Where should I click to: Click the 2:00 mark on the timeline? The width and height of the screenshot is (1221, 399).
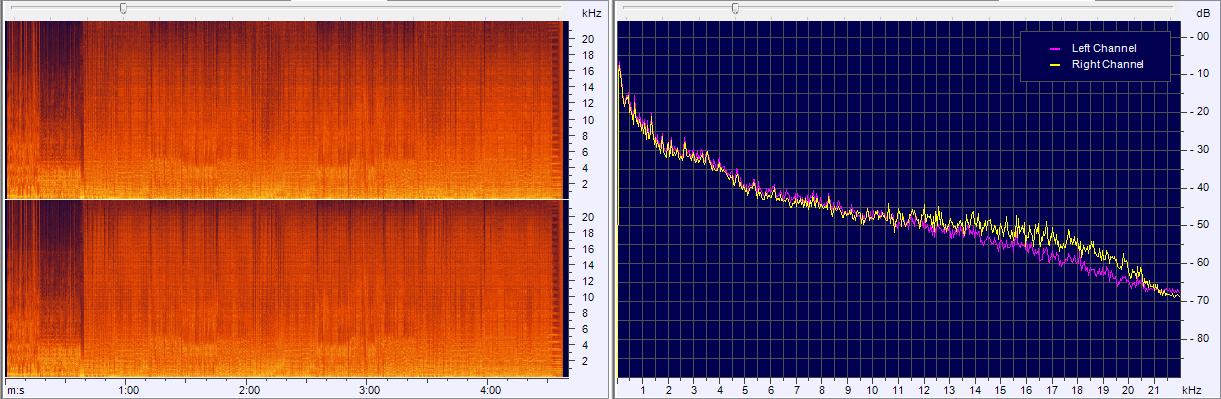point(250,390)
